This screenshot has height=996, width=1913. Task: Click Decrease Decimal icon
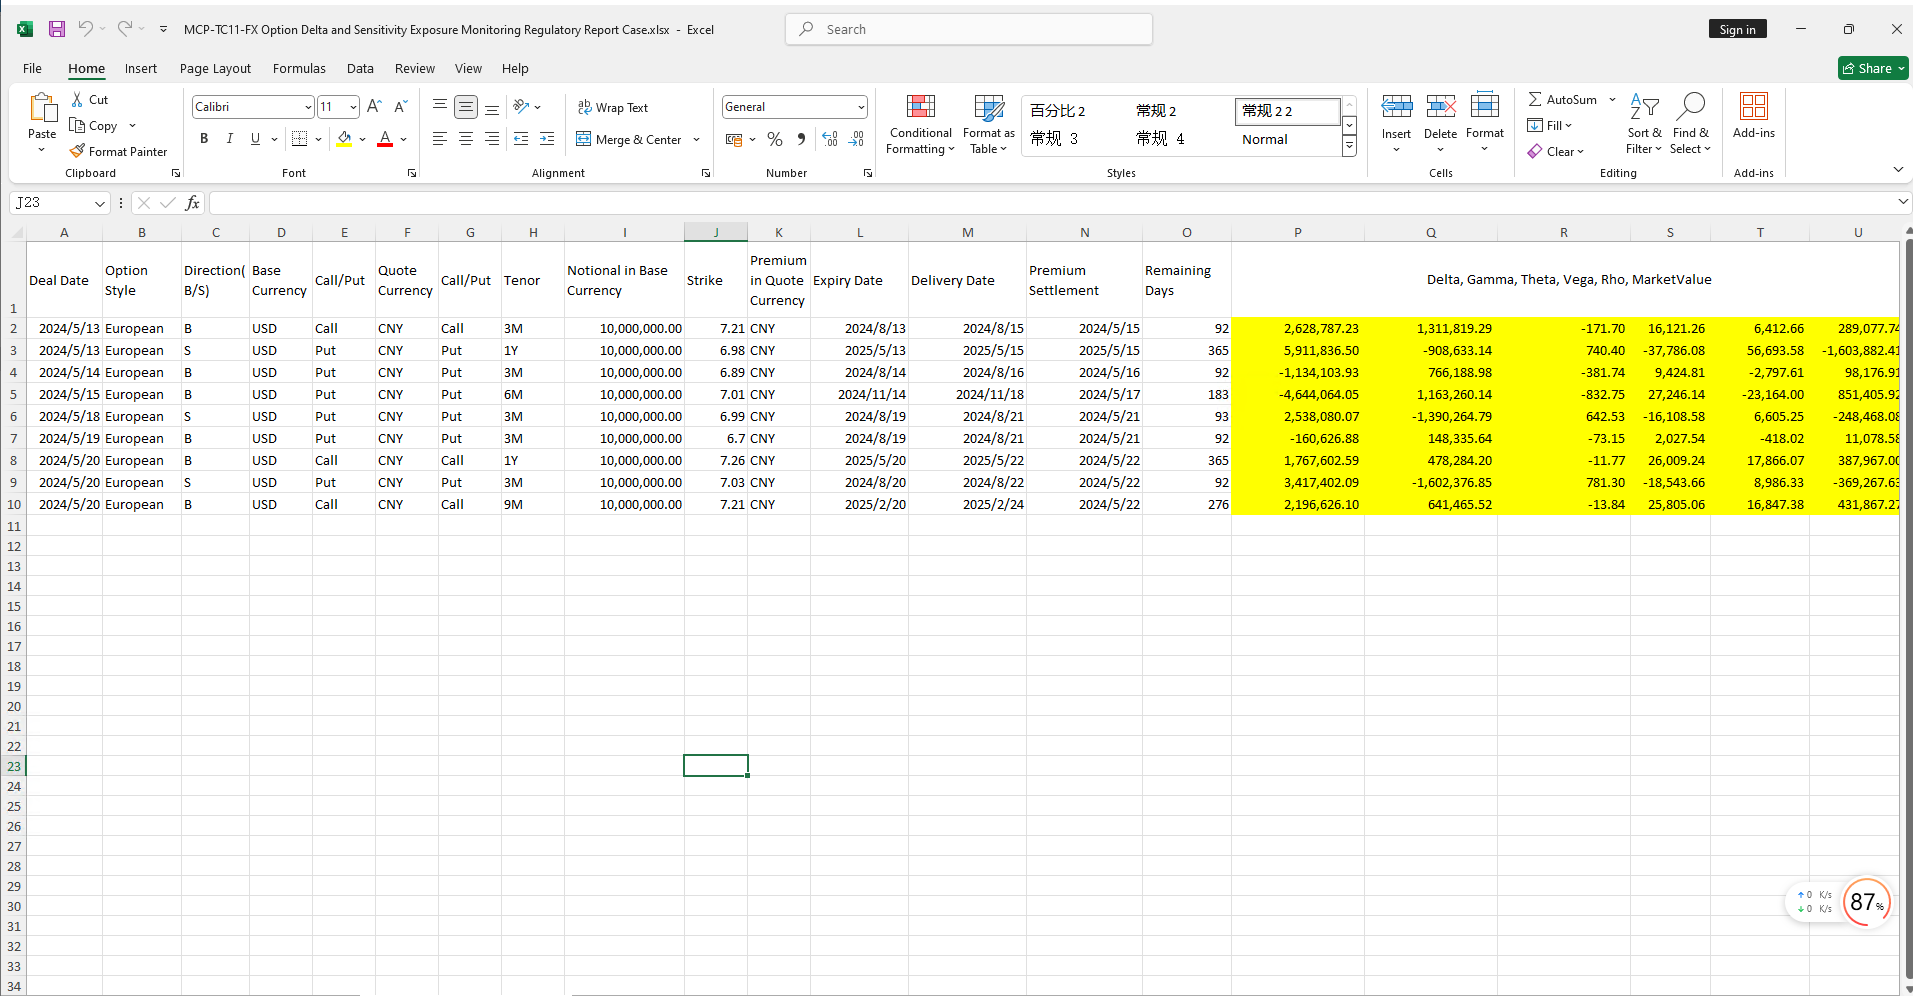click(856, 139)
